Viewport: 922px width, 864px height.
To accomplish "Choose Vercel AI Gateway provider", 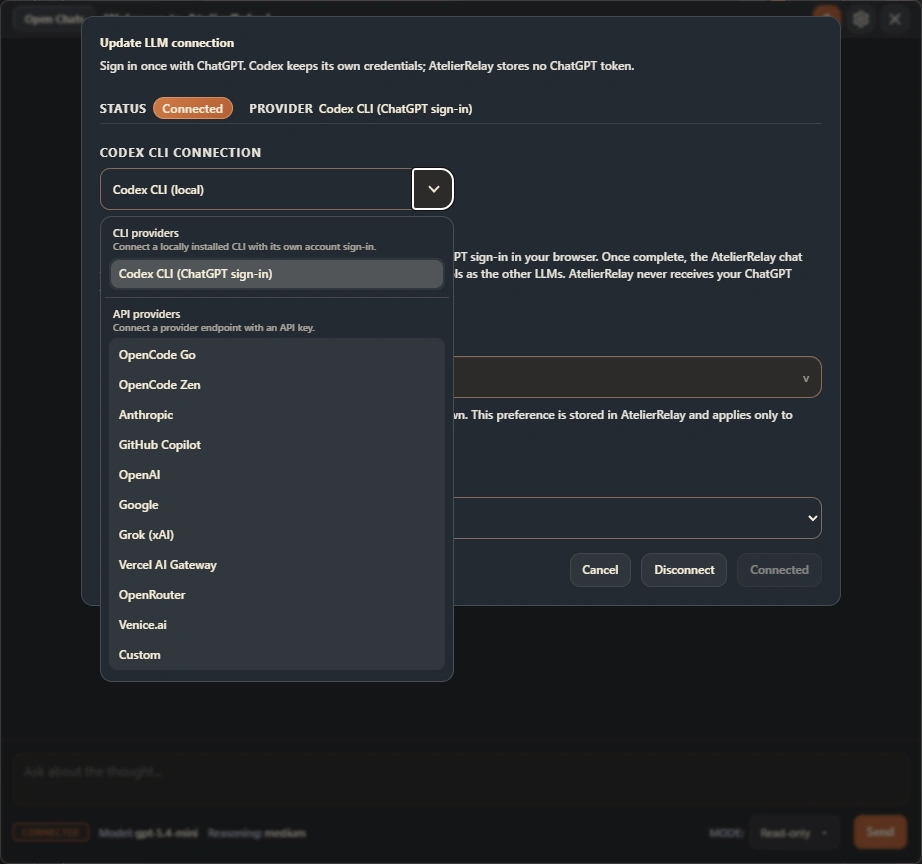I will pyautogui.click(x=276, y=565).
